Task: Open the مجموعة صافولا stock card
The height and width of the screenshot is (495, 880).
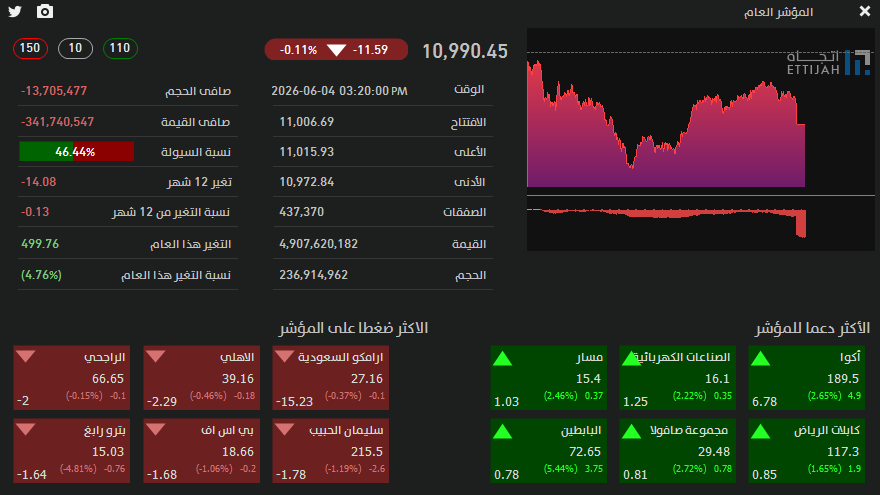Action: pyautogui.click(x=677, y=451)
